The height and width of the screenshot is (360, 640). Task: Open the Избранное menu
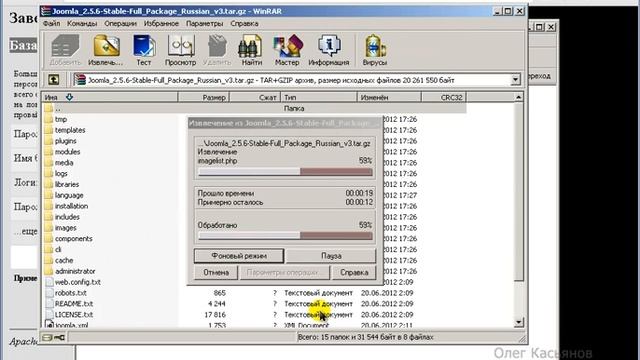click(161, 24)
